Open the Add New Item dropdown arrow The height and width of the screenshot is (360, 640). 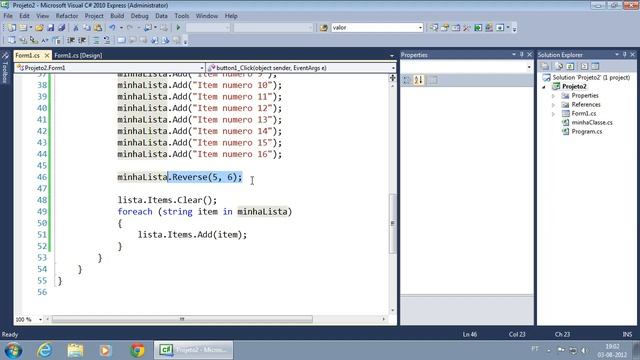[x=31, y=28]
